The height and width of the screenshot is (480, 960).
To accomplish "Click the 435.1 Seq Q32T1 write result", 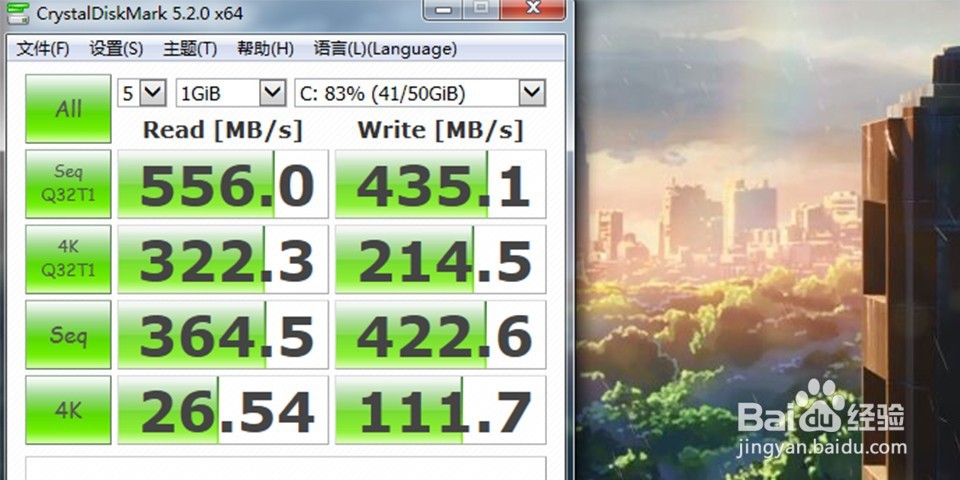I will pos(440,184).
